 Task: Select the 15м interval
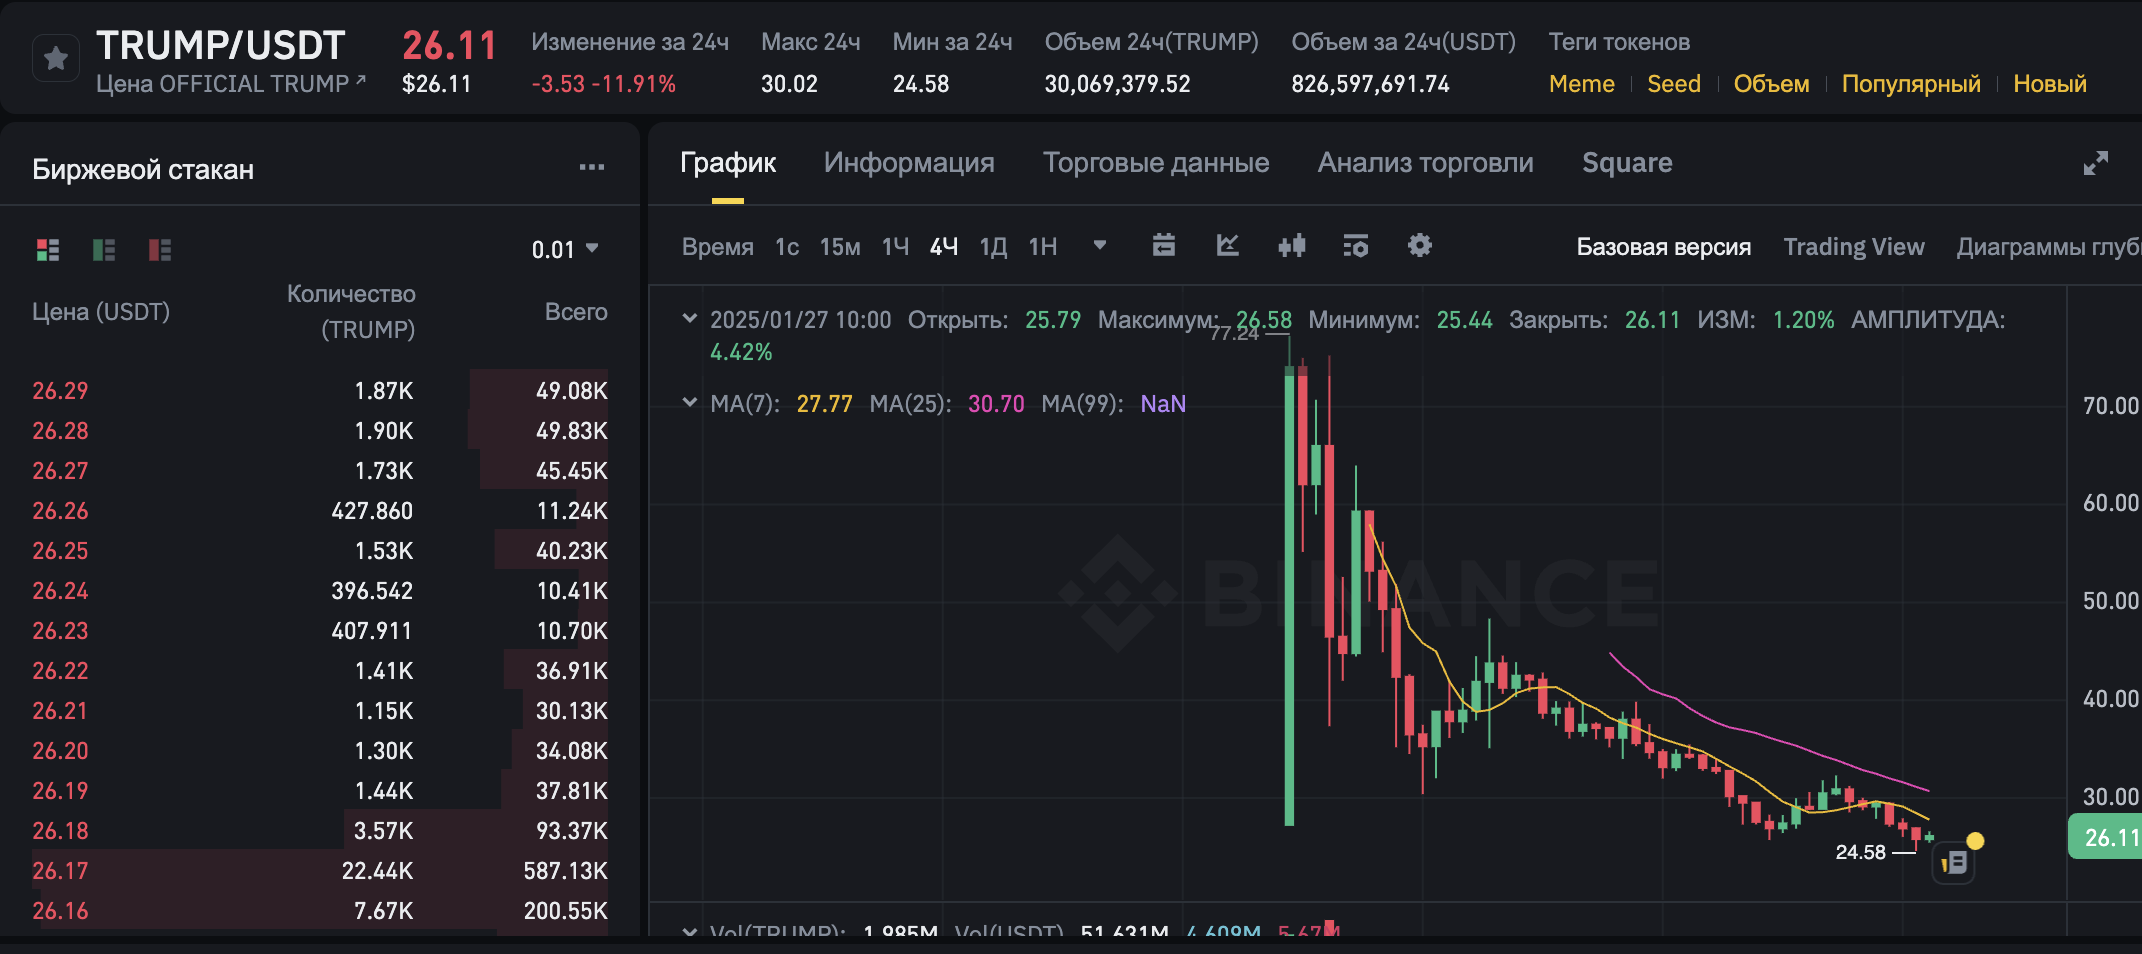click(840, 247)
